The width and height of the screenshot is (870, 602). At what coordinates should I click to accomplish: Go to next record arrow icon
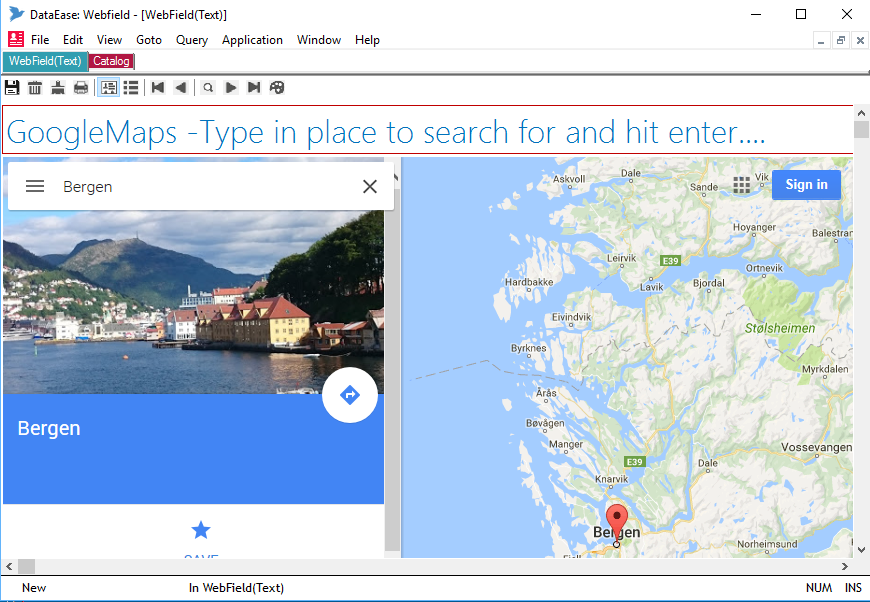pyautogui.click(x=231, y=88)
